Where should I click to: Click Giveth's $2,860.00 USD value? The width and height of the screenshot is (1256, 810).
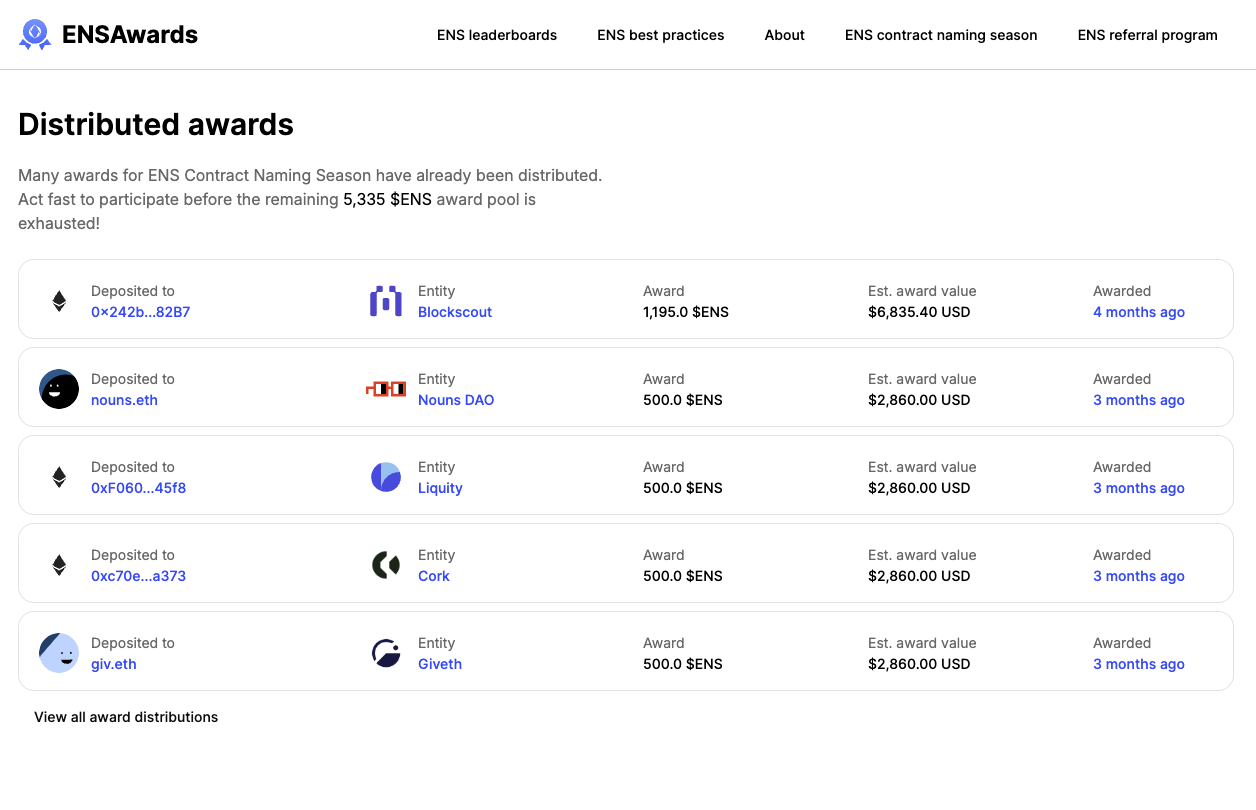click(919, 664)
